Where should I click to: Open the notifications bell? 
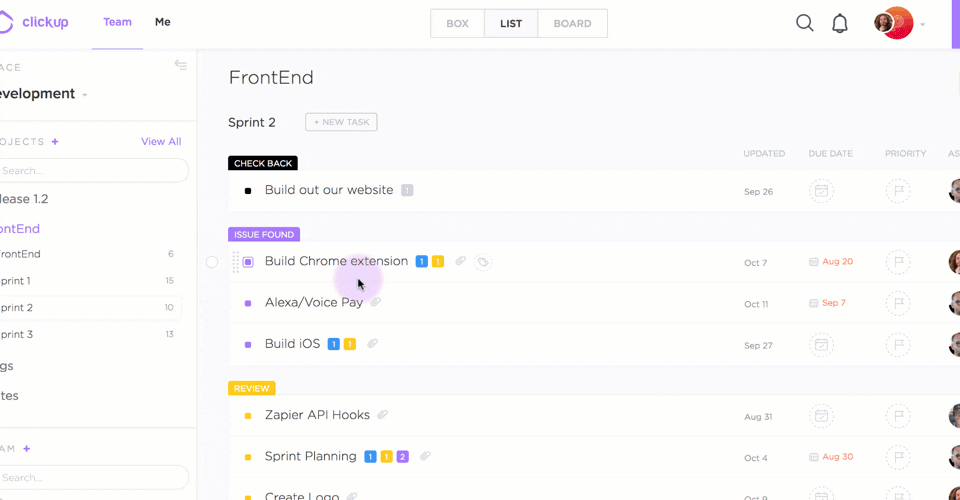840,23
